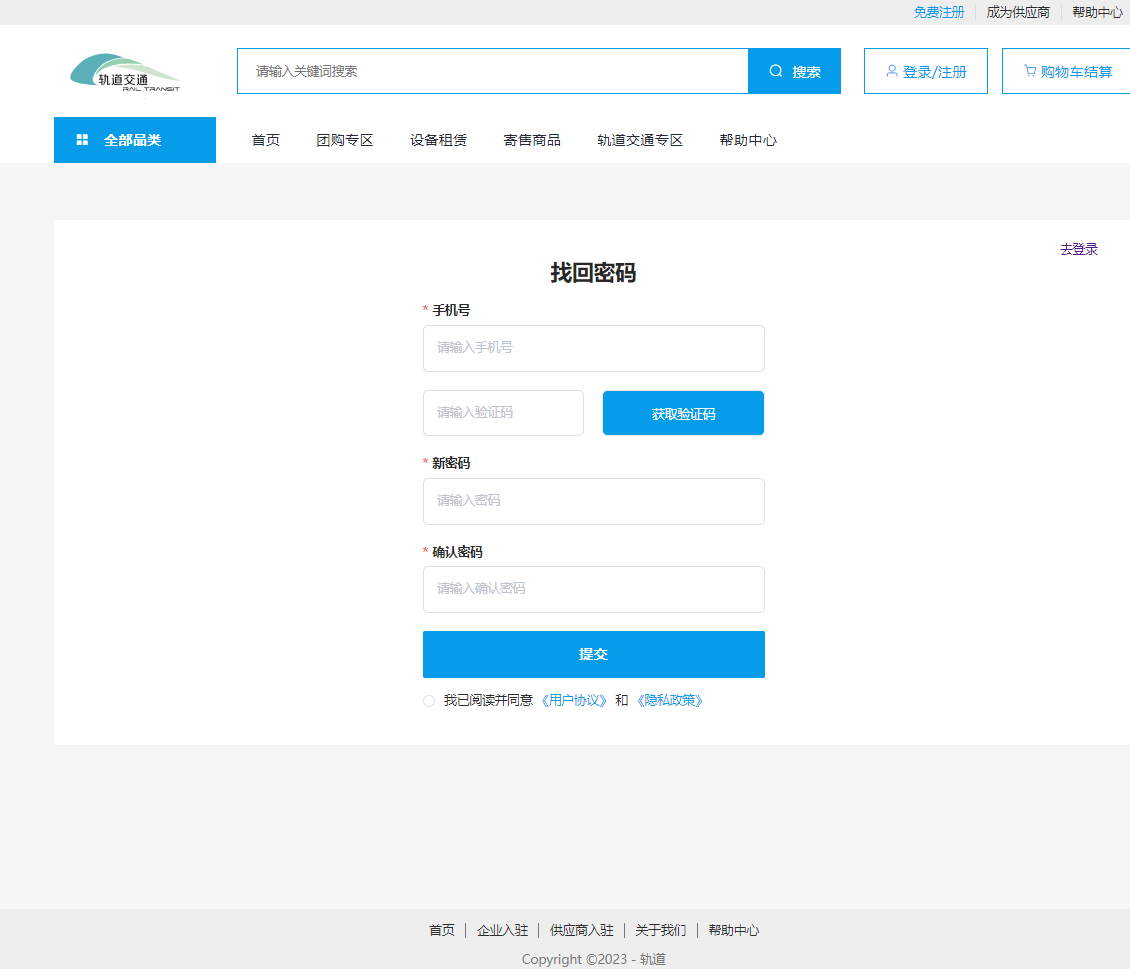Submit the form with 提交 button
1130x969 pixels.
click(593, 654)
